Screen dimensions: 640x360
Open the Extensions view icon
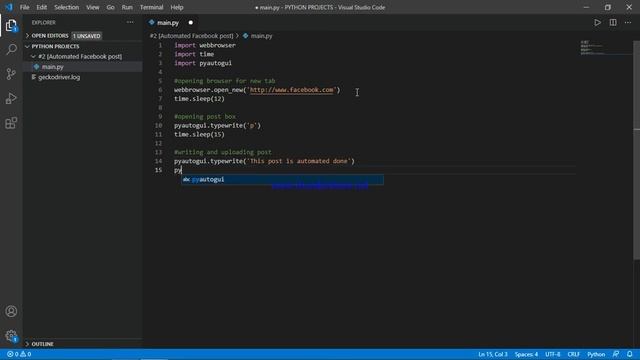[11, 123]
